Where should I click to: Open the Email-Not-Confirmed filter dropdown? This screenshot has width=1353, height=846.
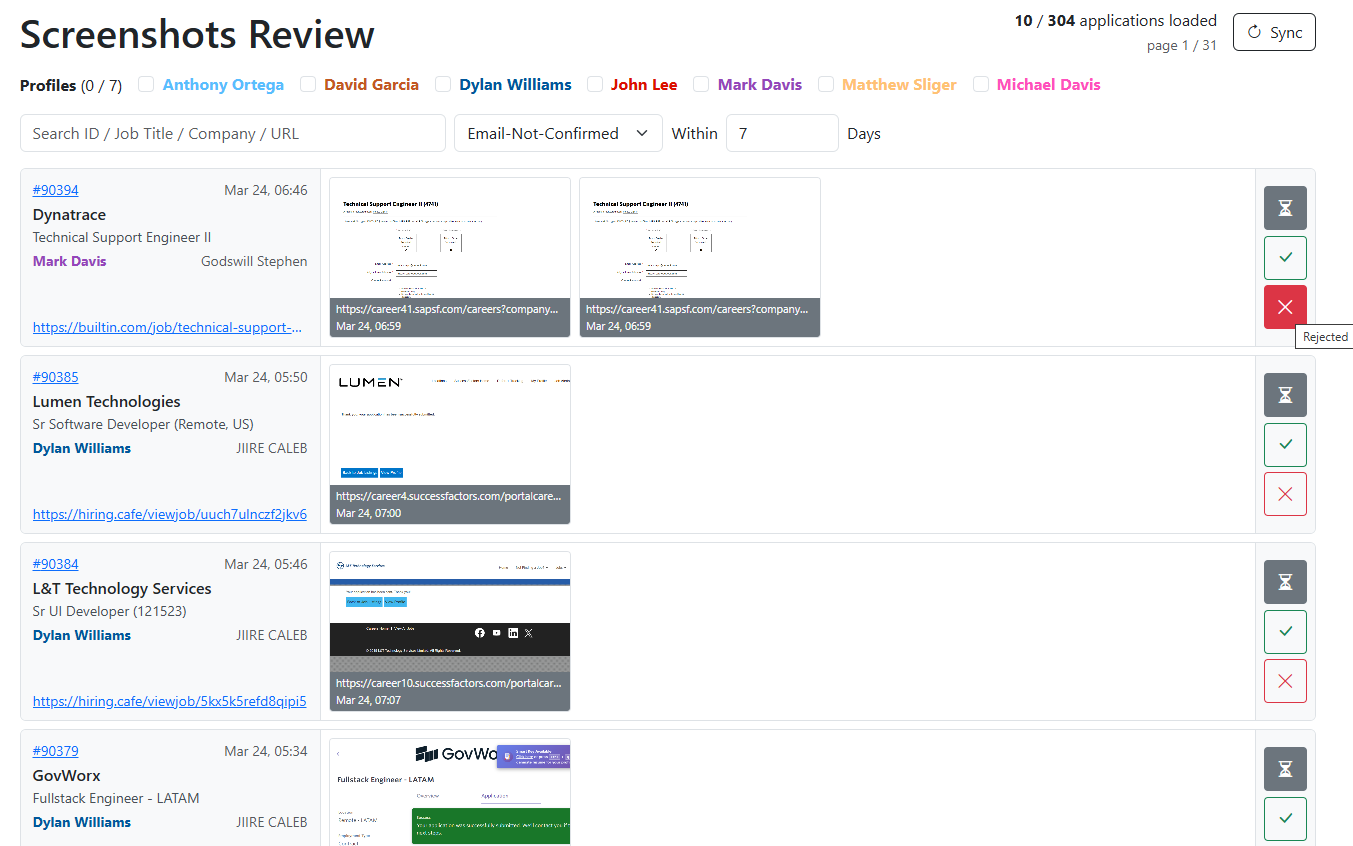pyautogui.click(x=558, y=132)
